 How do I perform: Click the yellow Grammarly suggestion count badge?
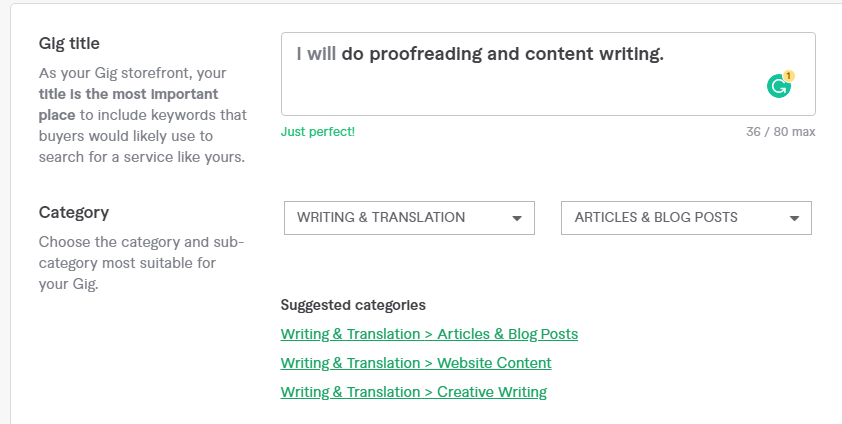click(x=788, y=76)
